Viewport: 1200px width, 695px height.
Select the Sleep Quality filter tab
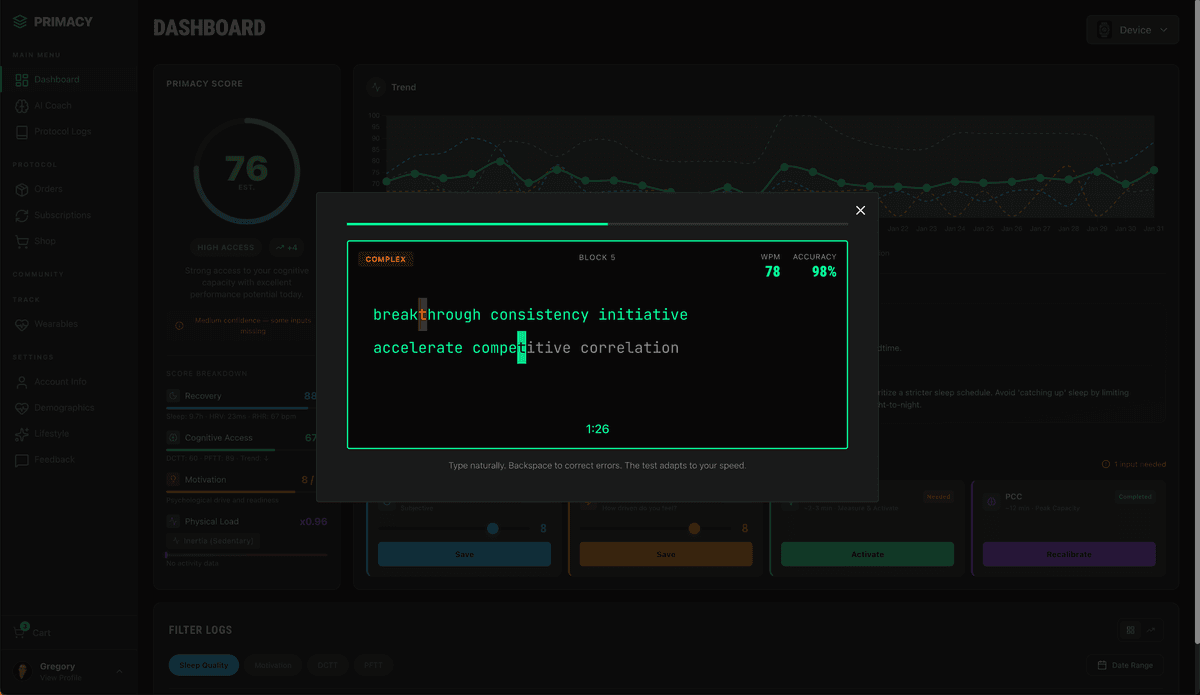(x=204, y=665)
